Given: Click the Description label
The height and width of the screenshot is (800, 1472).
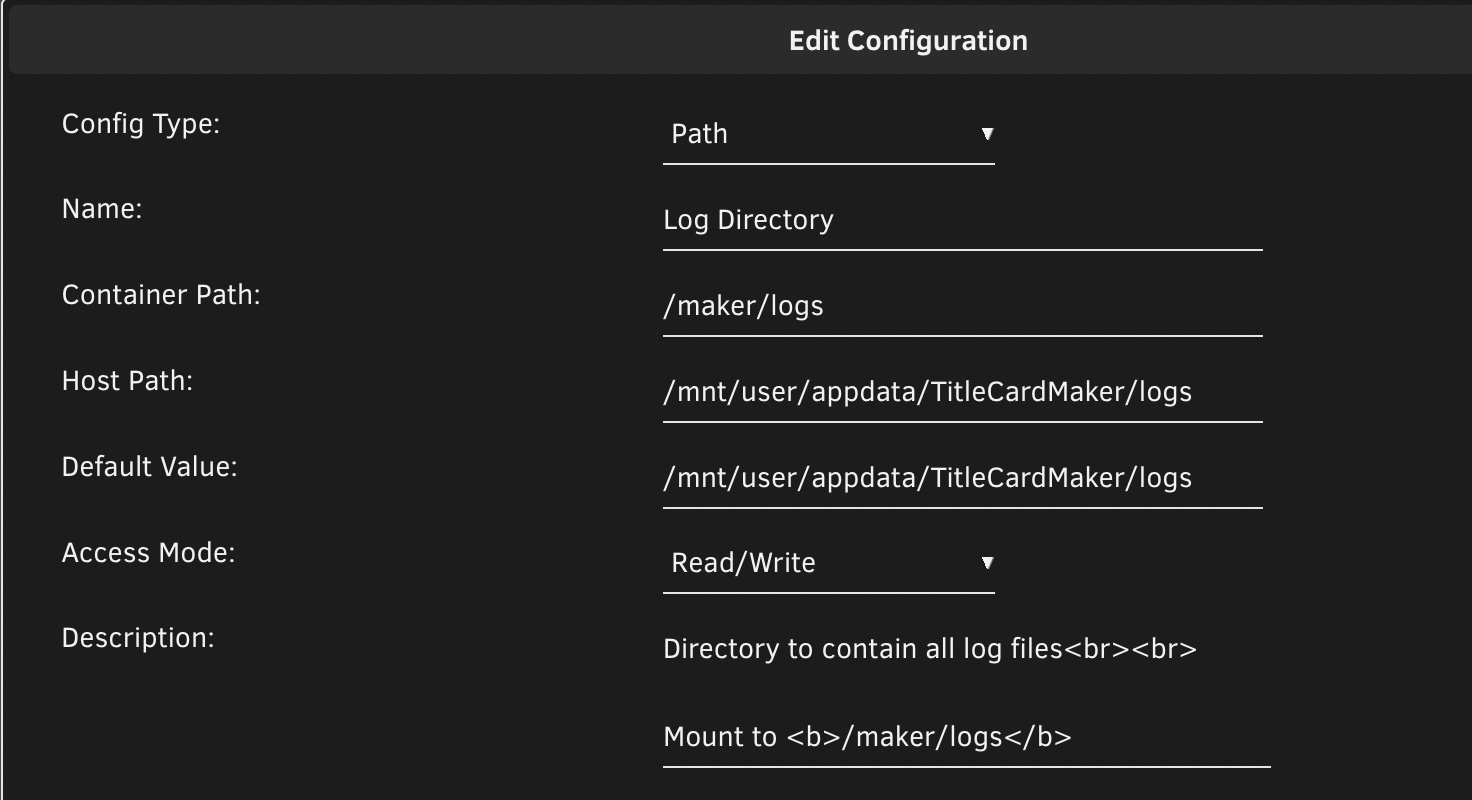Looking at the screenshot, I should click(x=138, y=637).
